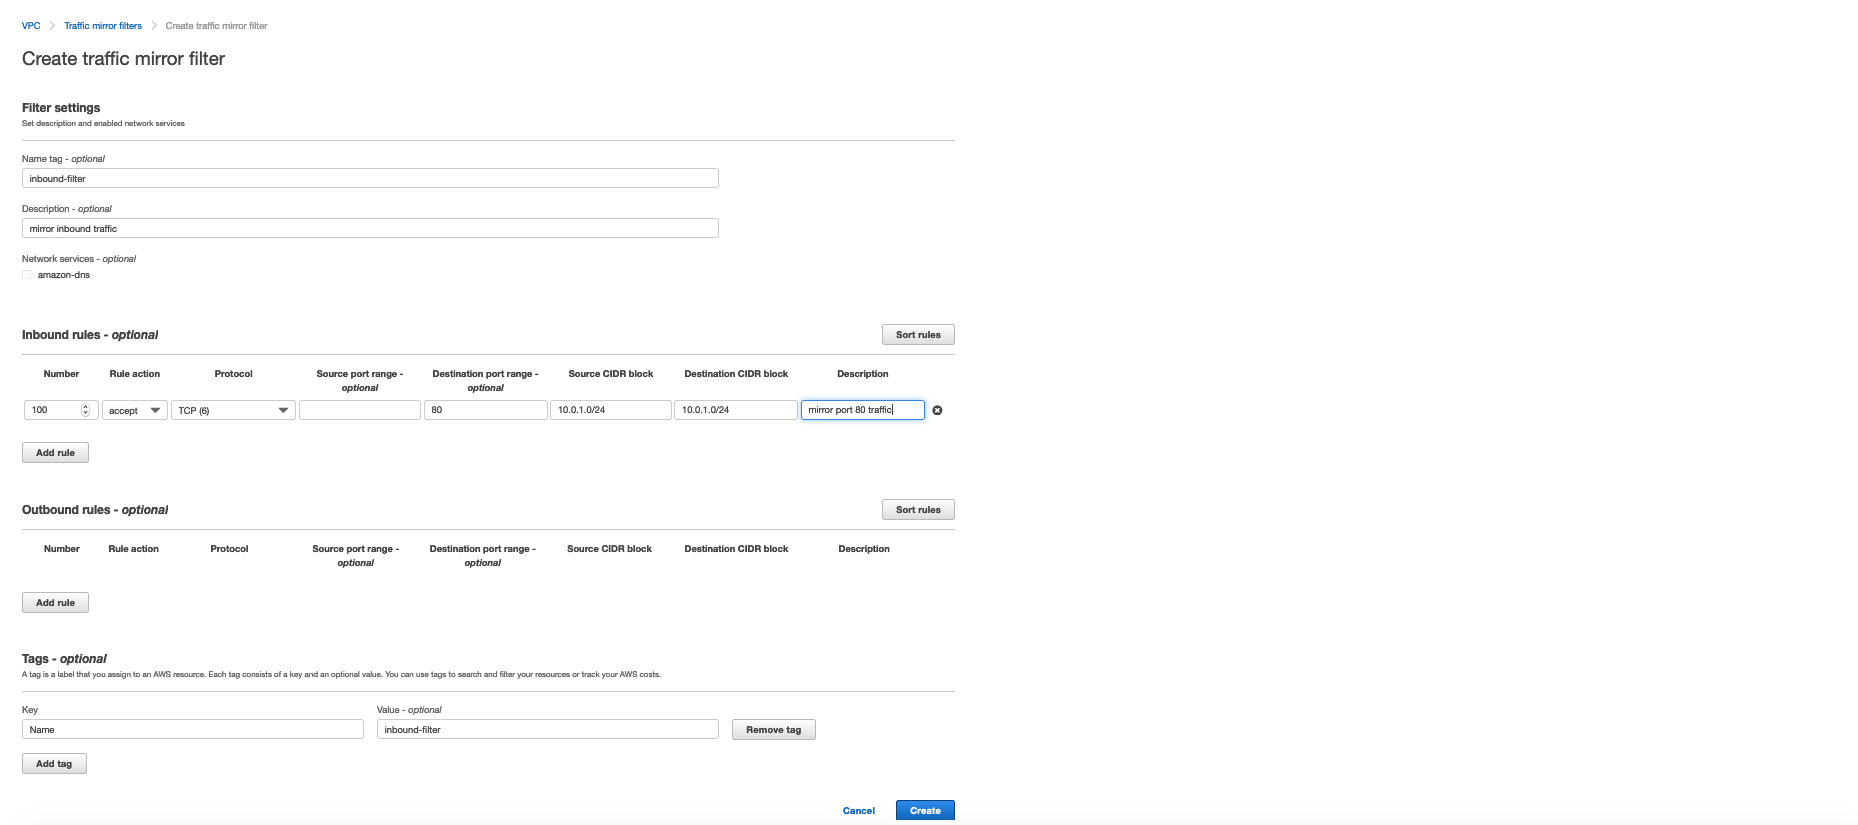This screenshot has width=1858, height=825.
Task: Remove inbound rule 100 with delete icon
Action: pyautogui.click(x=937, y=410)
